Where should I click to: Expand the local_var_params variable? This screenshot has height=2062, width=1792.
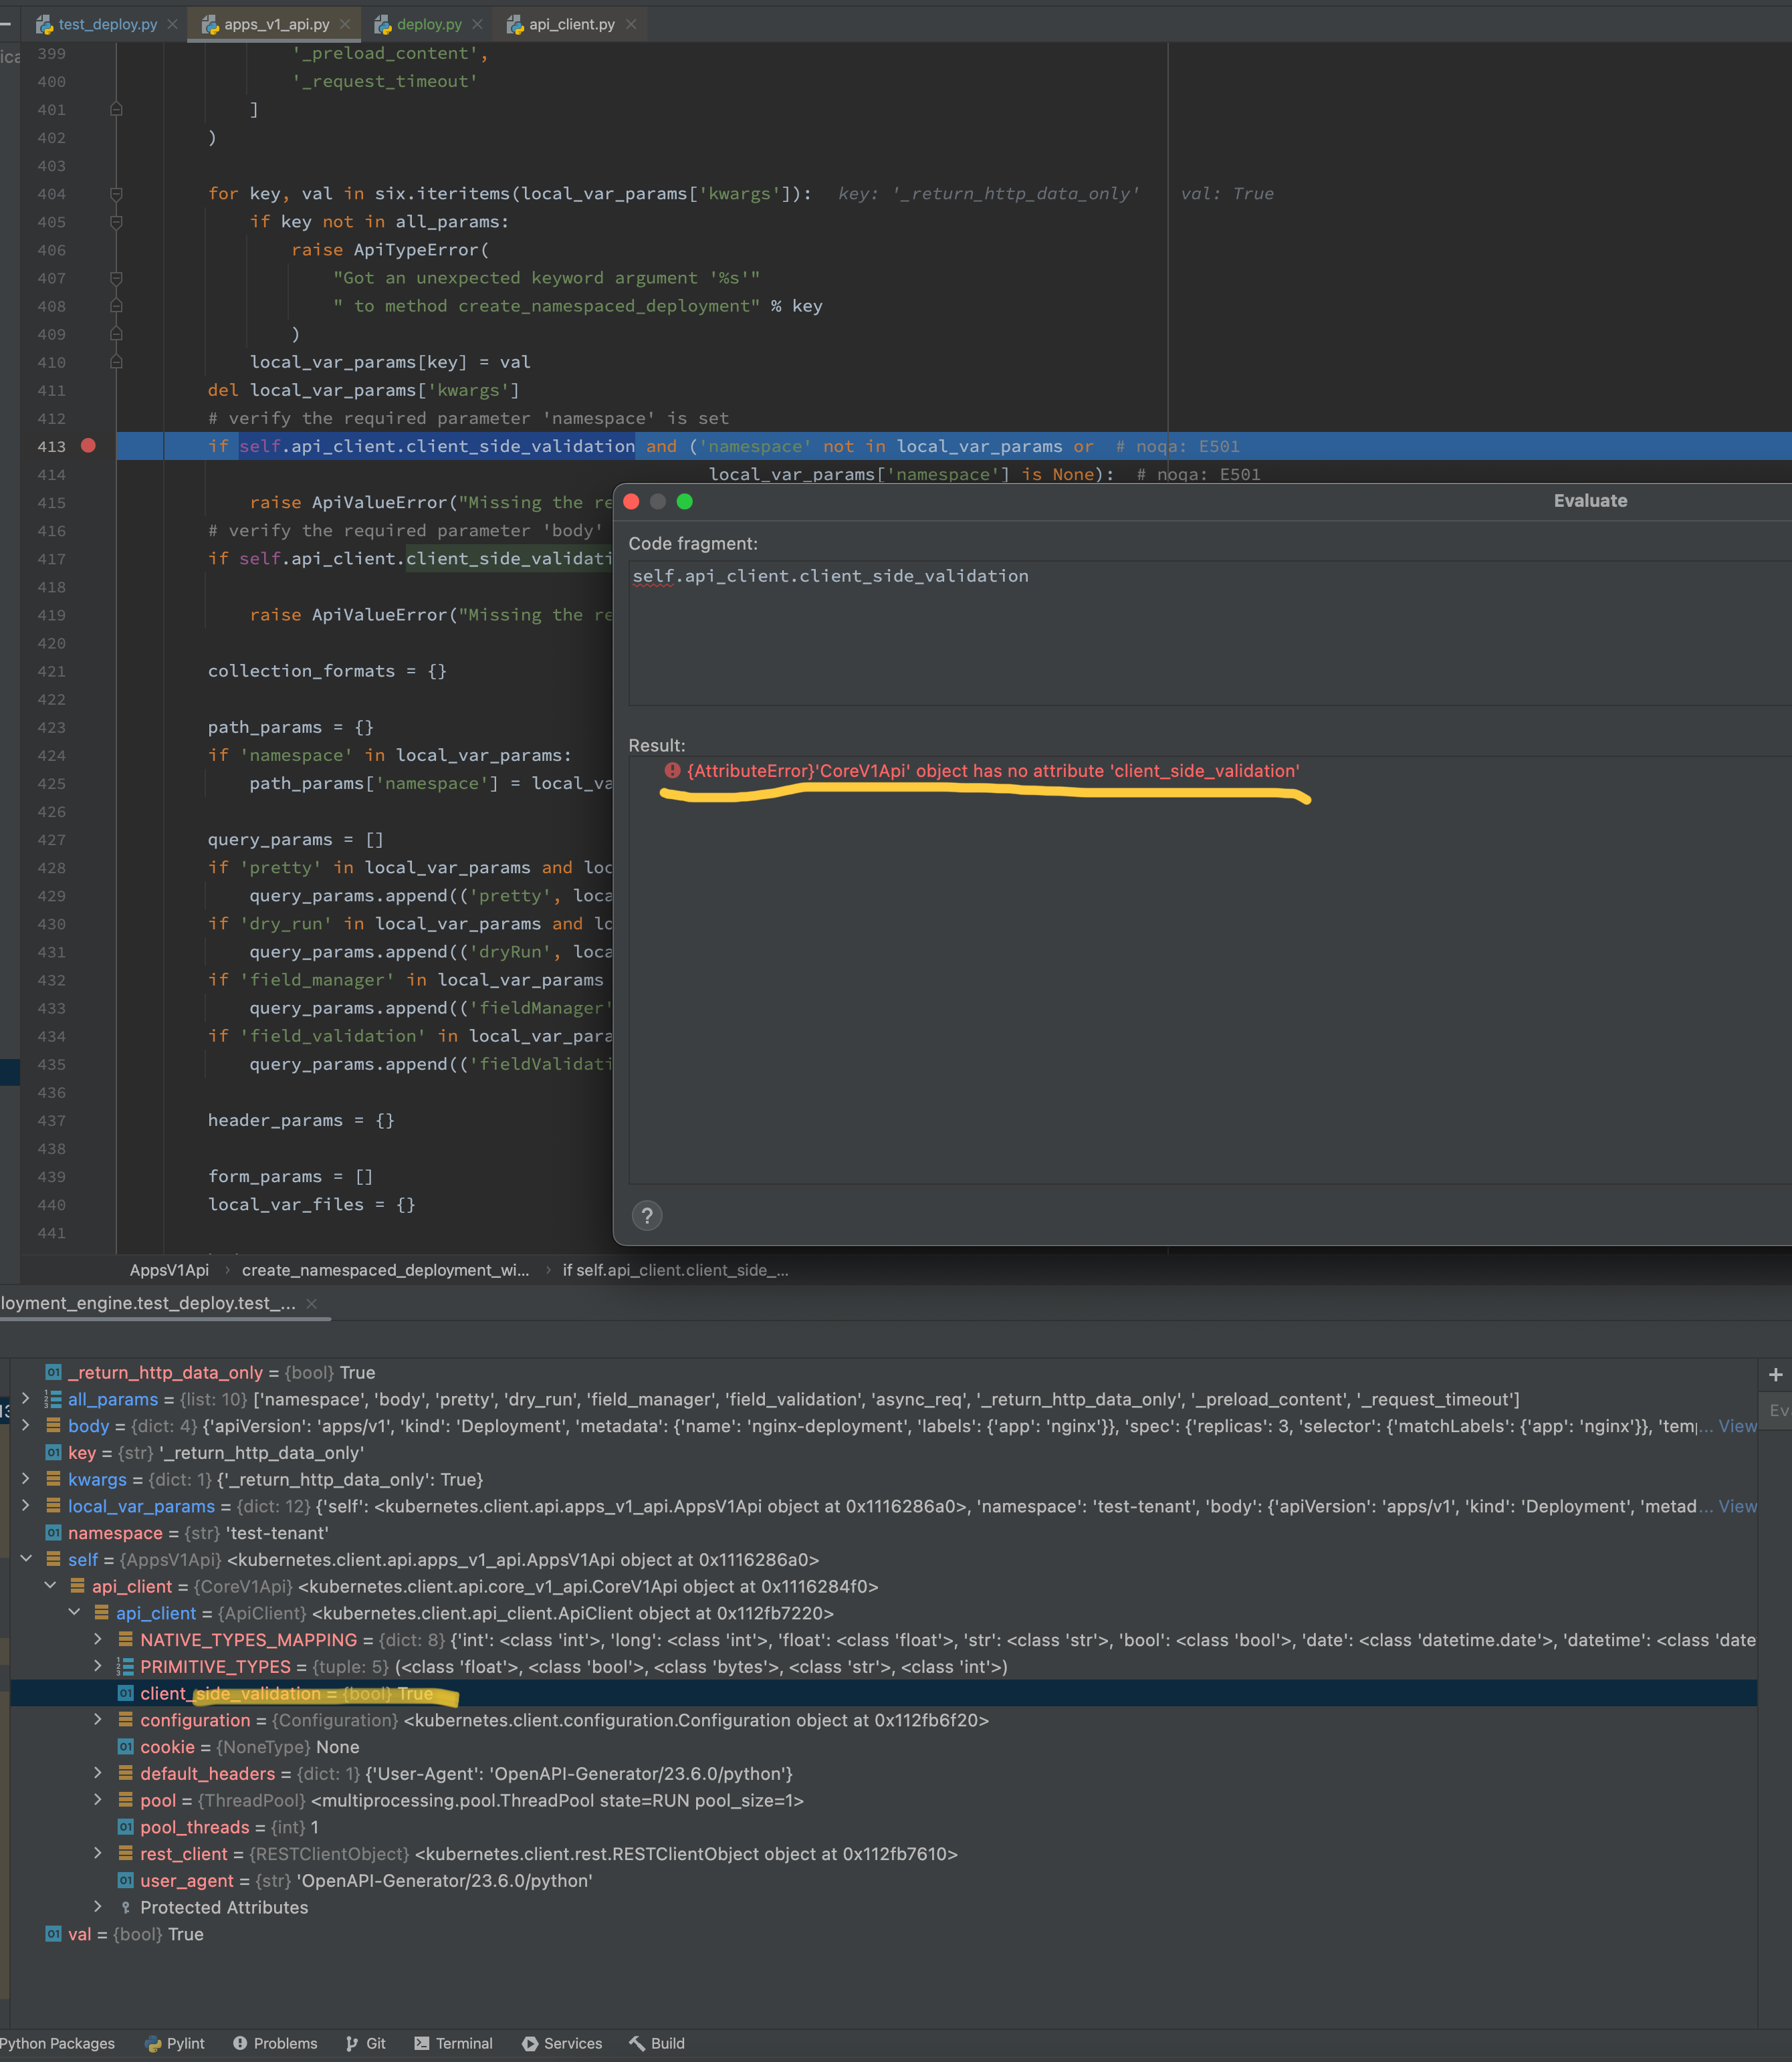click(x=26, y=1505)
